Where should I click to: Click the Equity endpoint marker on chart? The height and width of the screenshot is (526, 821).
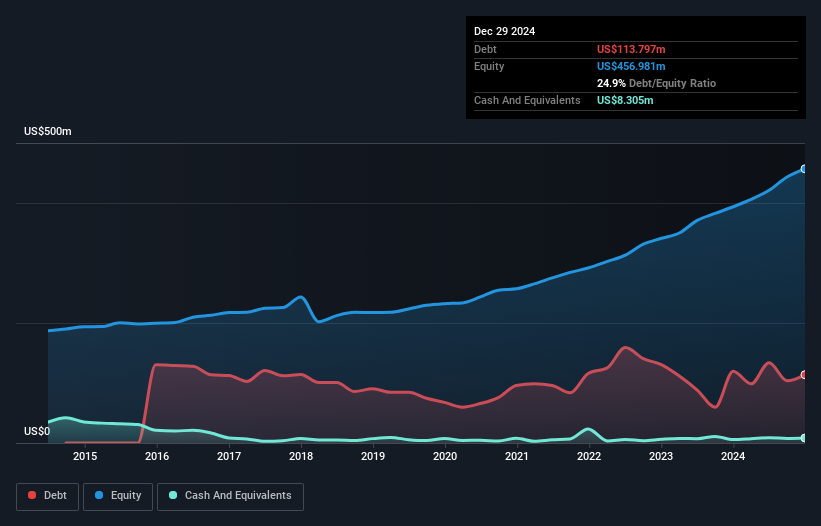click(804, 169)
